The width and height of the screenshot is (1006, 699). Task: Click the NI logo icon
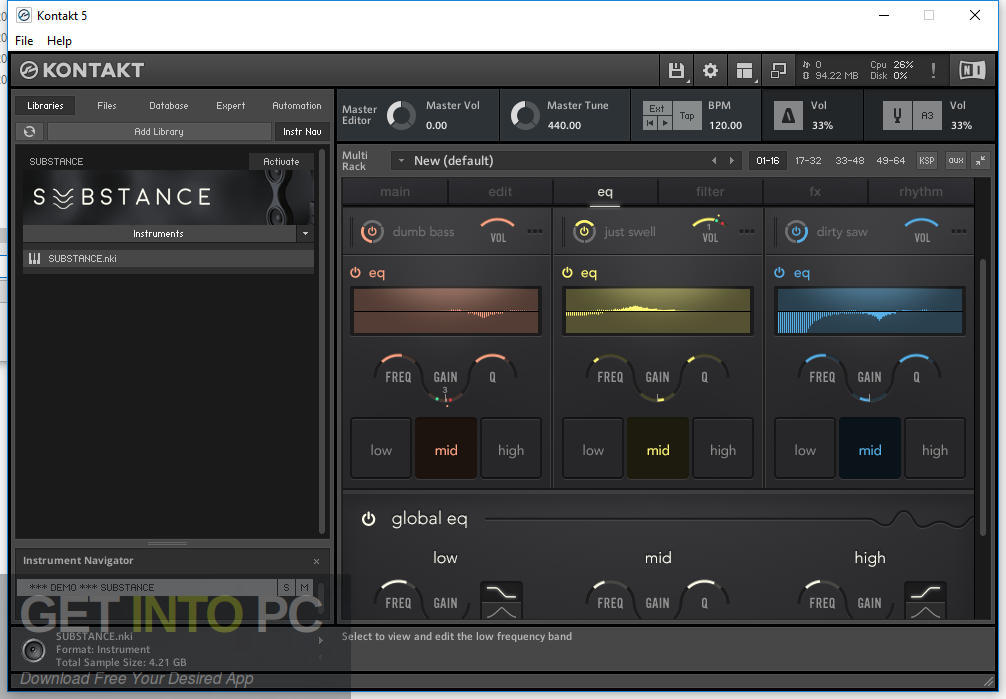972,70
